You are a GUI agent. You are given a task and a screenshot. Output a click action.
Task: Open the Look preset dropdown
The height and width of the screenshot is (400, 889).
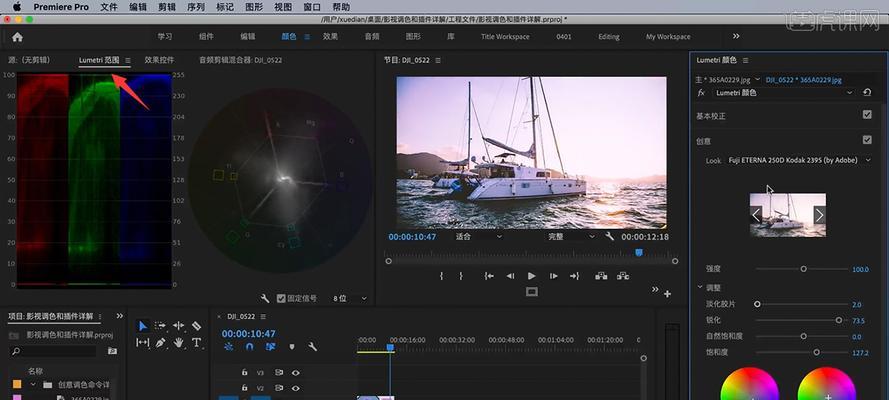pos(799,160)
